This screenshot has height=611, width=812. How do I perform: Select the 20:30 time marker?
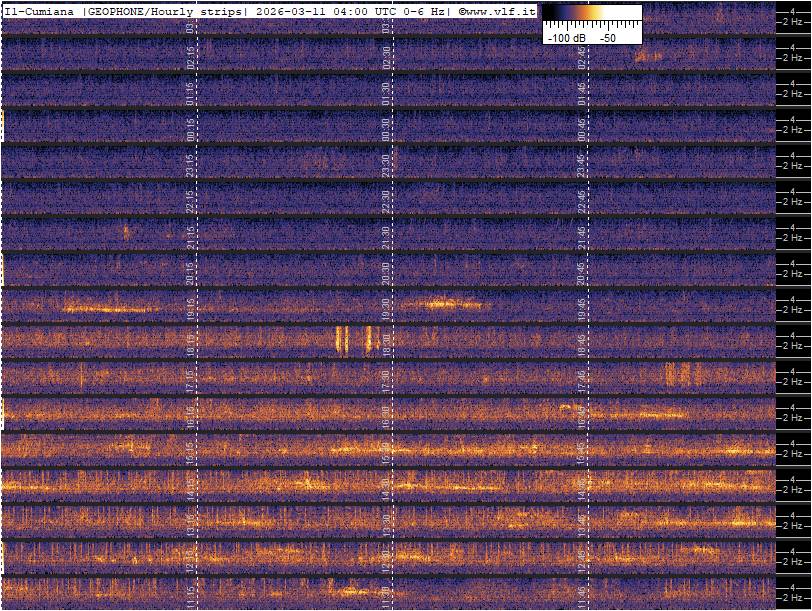coord(386,273)
